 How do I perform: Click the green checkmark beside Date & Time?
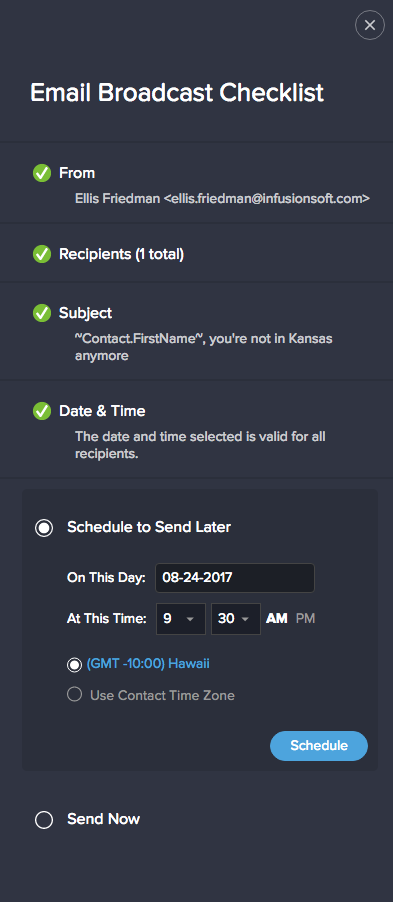pyautogui.click(x=42, y=411)
